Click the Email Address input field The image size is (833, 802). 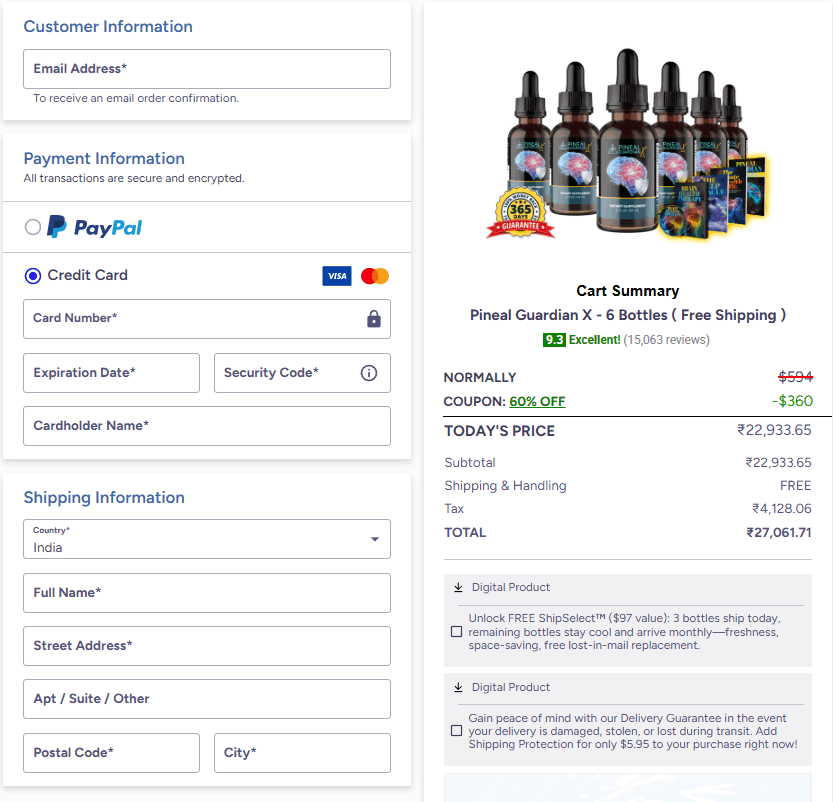tap(206, 68)
